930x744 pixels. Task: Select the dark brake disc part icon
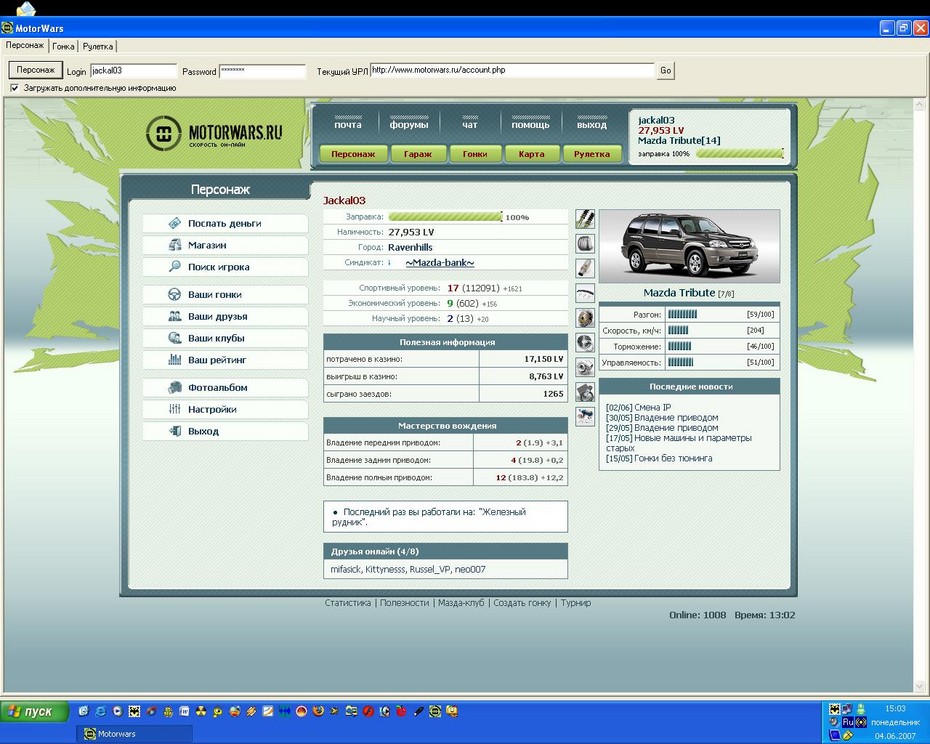tap(585, 342)
